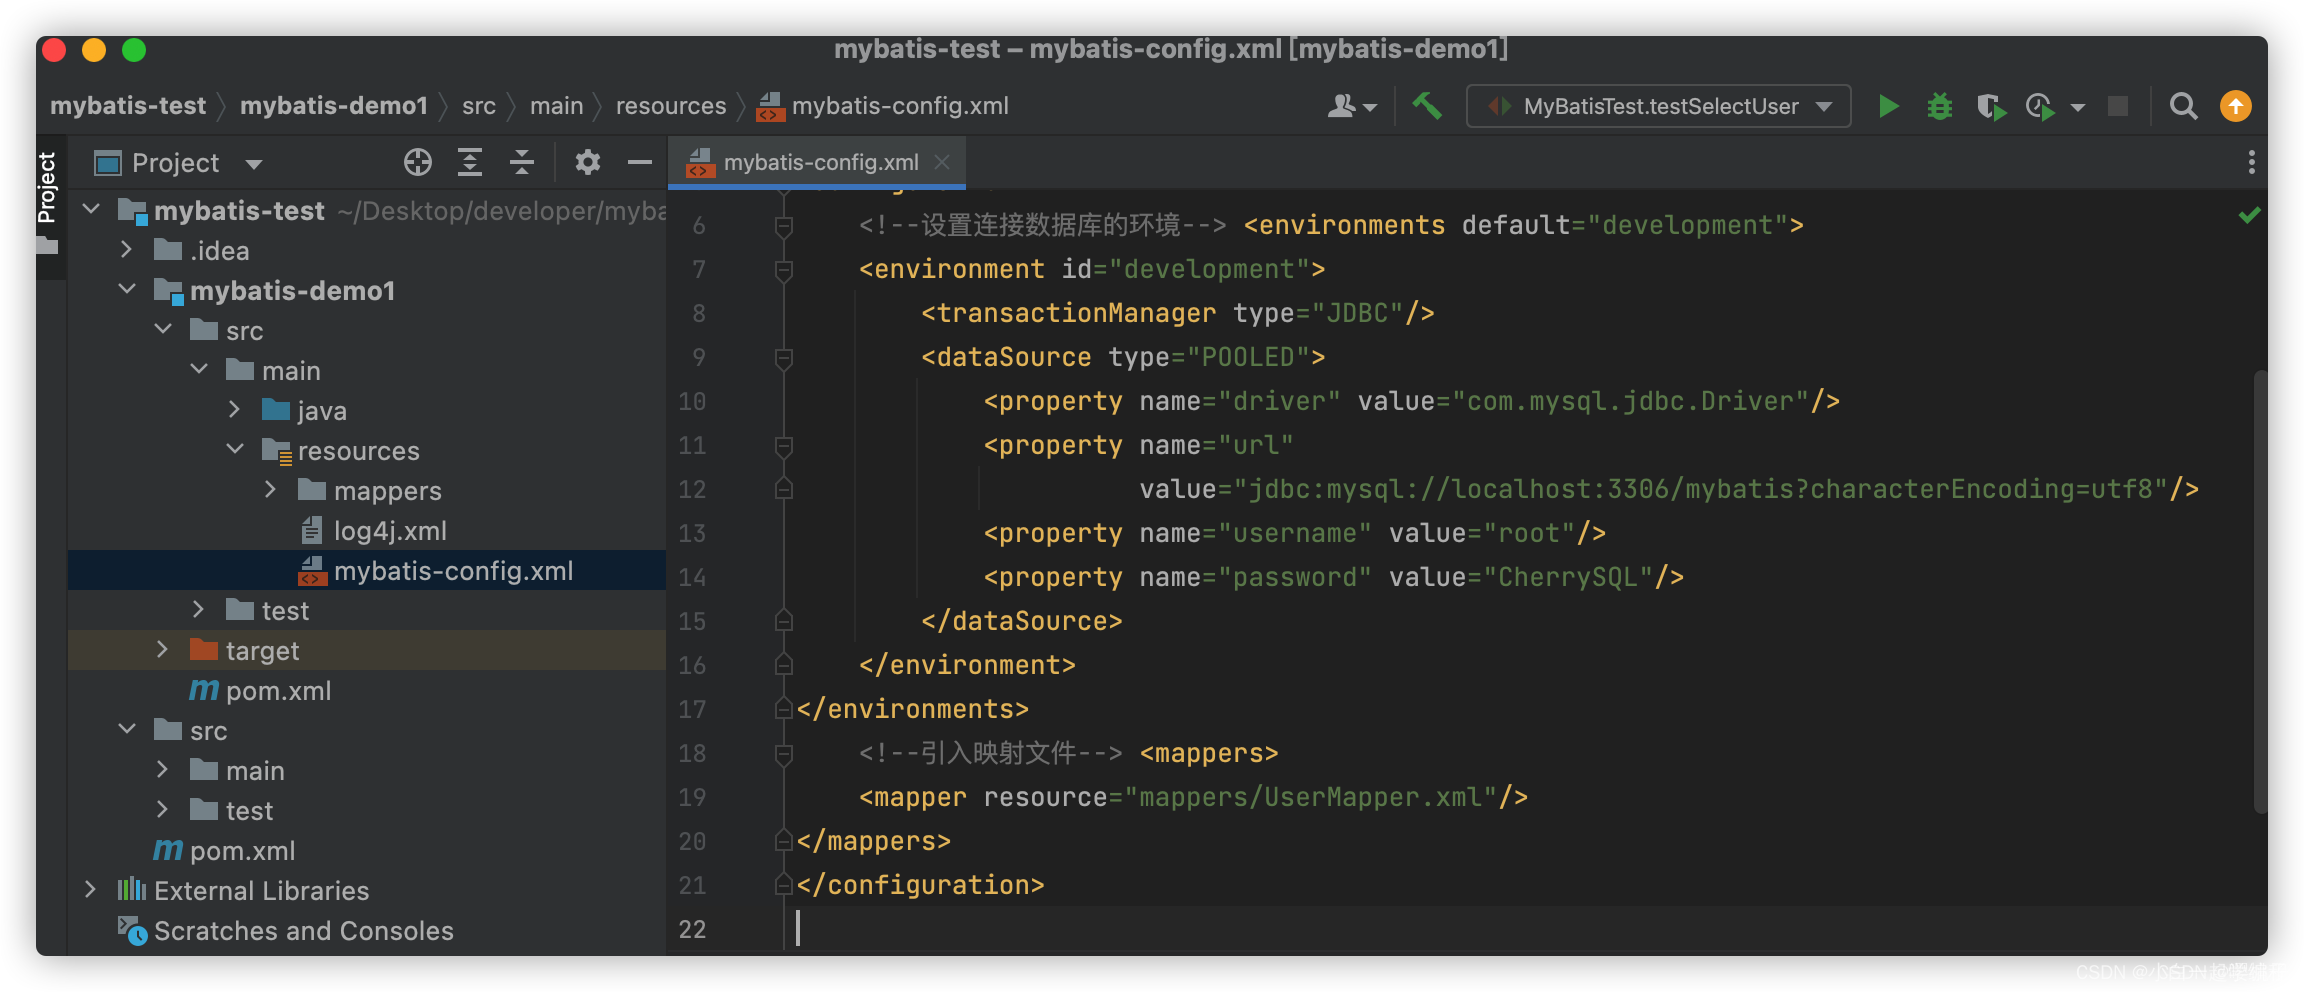Collapse the src folder under mybatis-demo1
Image resolution: width=2304 pixels, height=992 pixels.
(163, 329)
